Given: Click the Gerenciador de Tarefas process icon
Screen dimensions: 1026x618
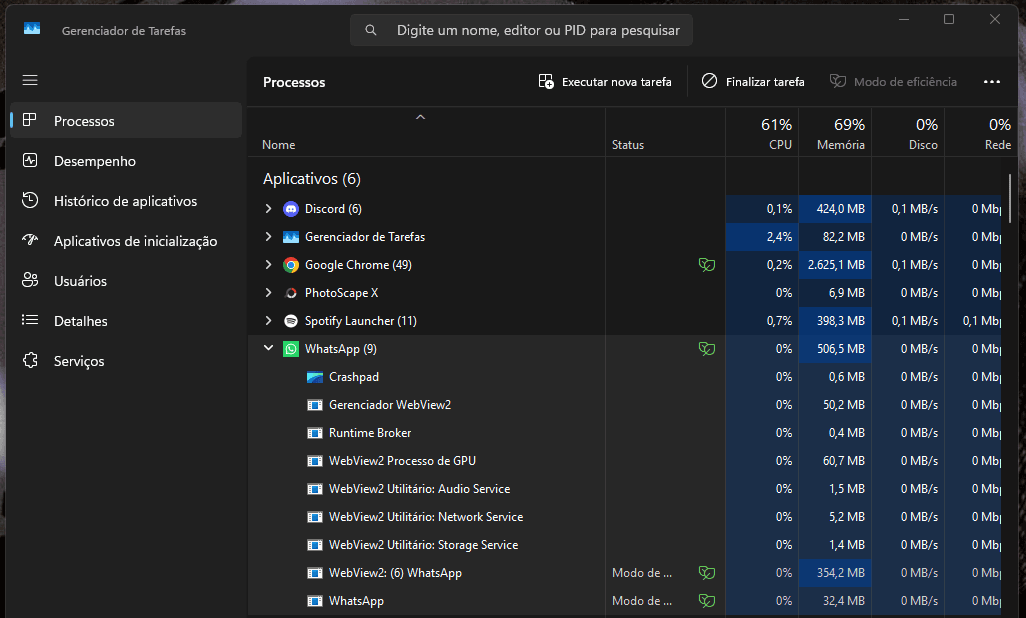Looking at the screenshot, I should tap(291, 237).
